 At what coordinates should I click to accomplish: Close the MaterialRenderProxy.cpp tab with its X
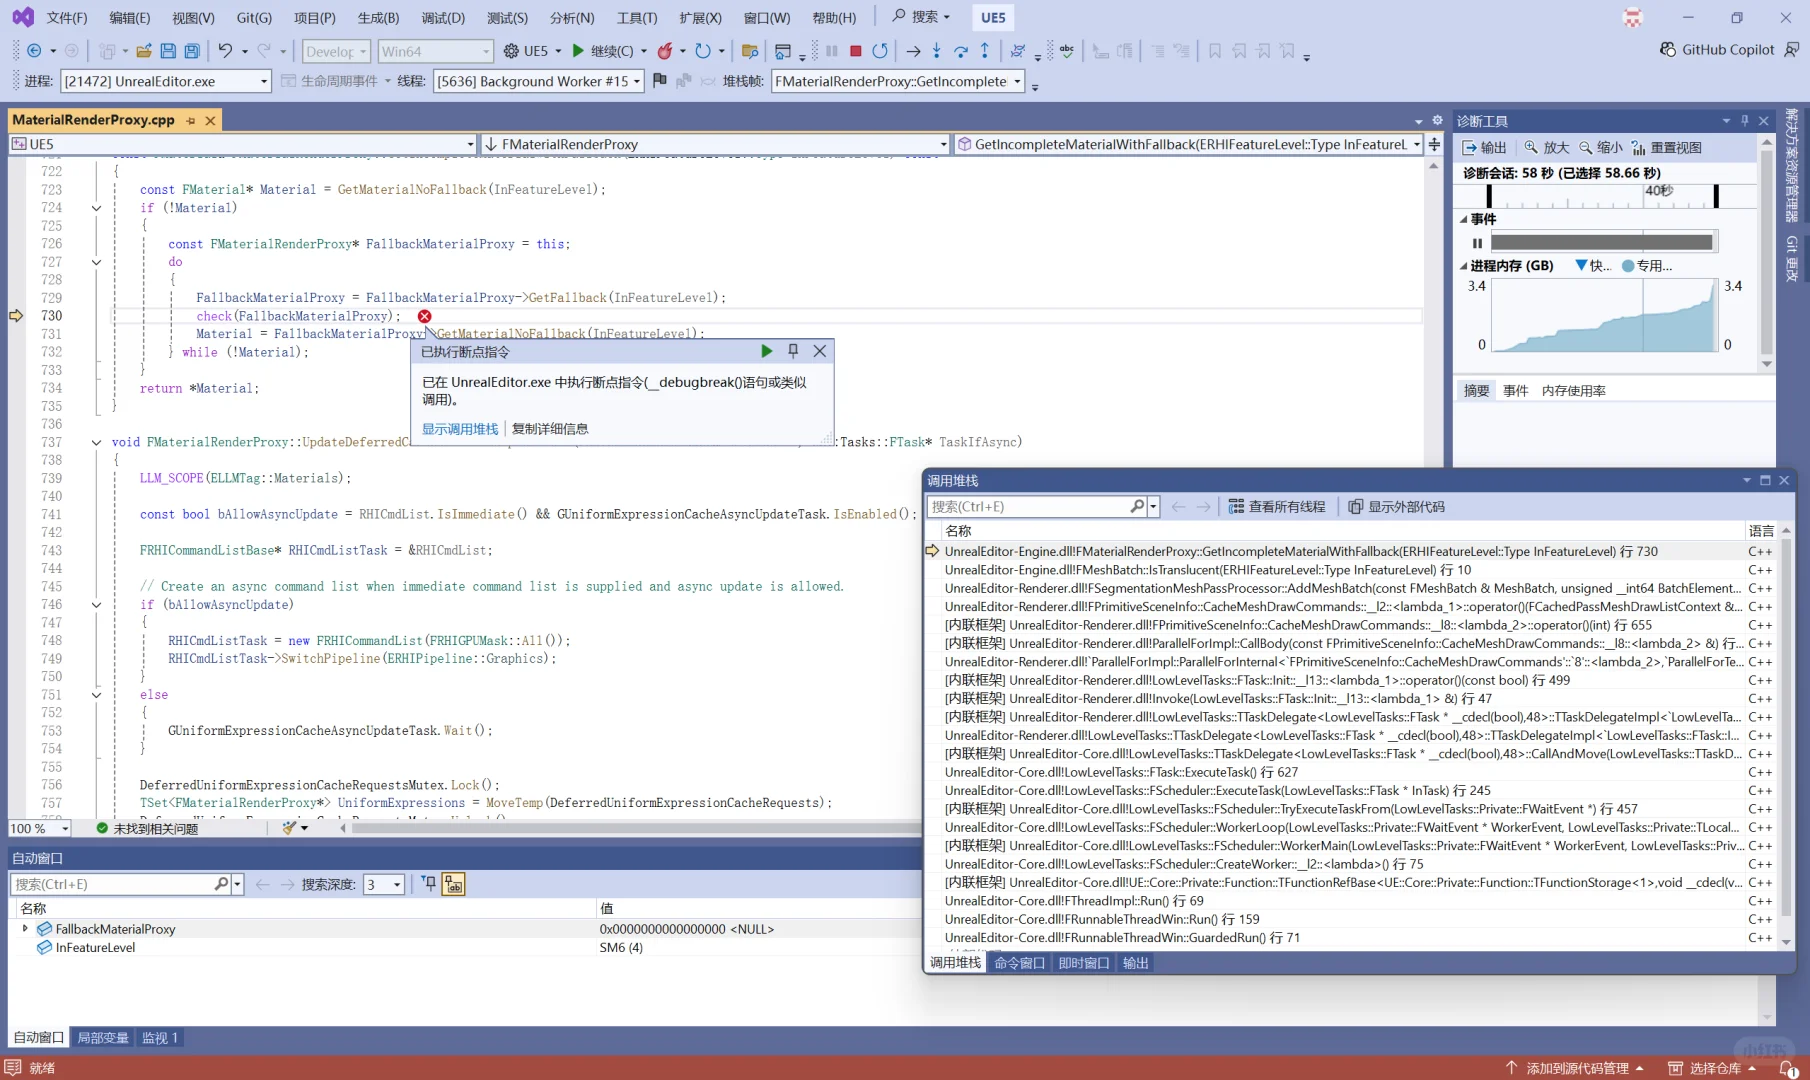pyautogui.click(x=210, y=121)
